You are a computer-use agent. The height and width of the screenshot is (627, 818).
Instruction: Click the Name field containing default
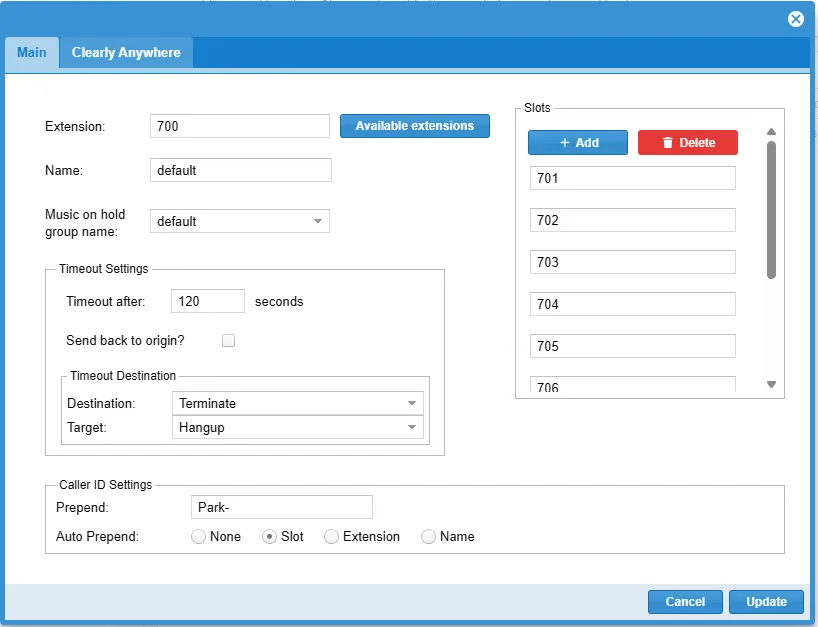[241, 170]
